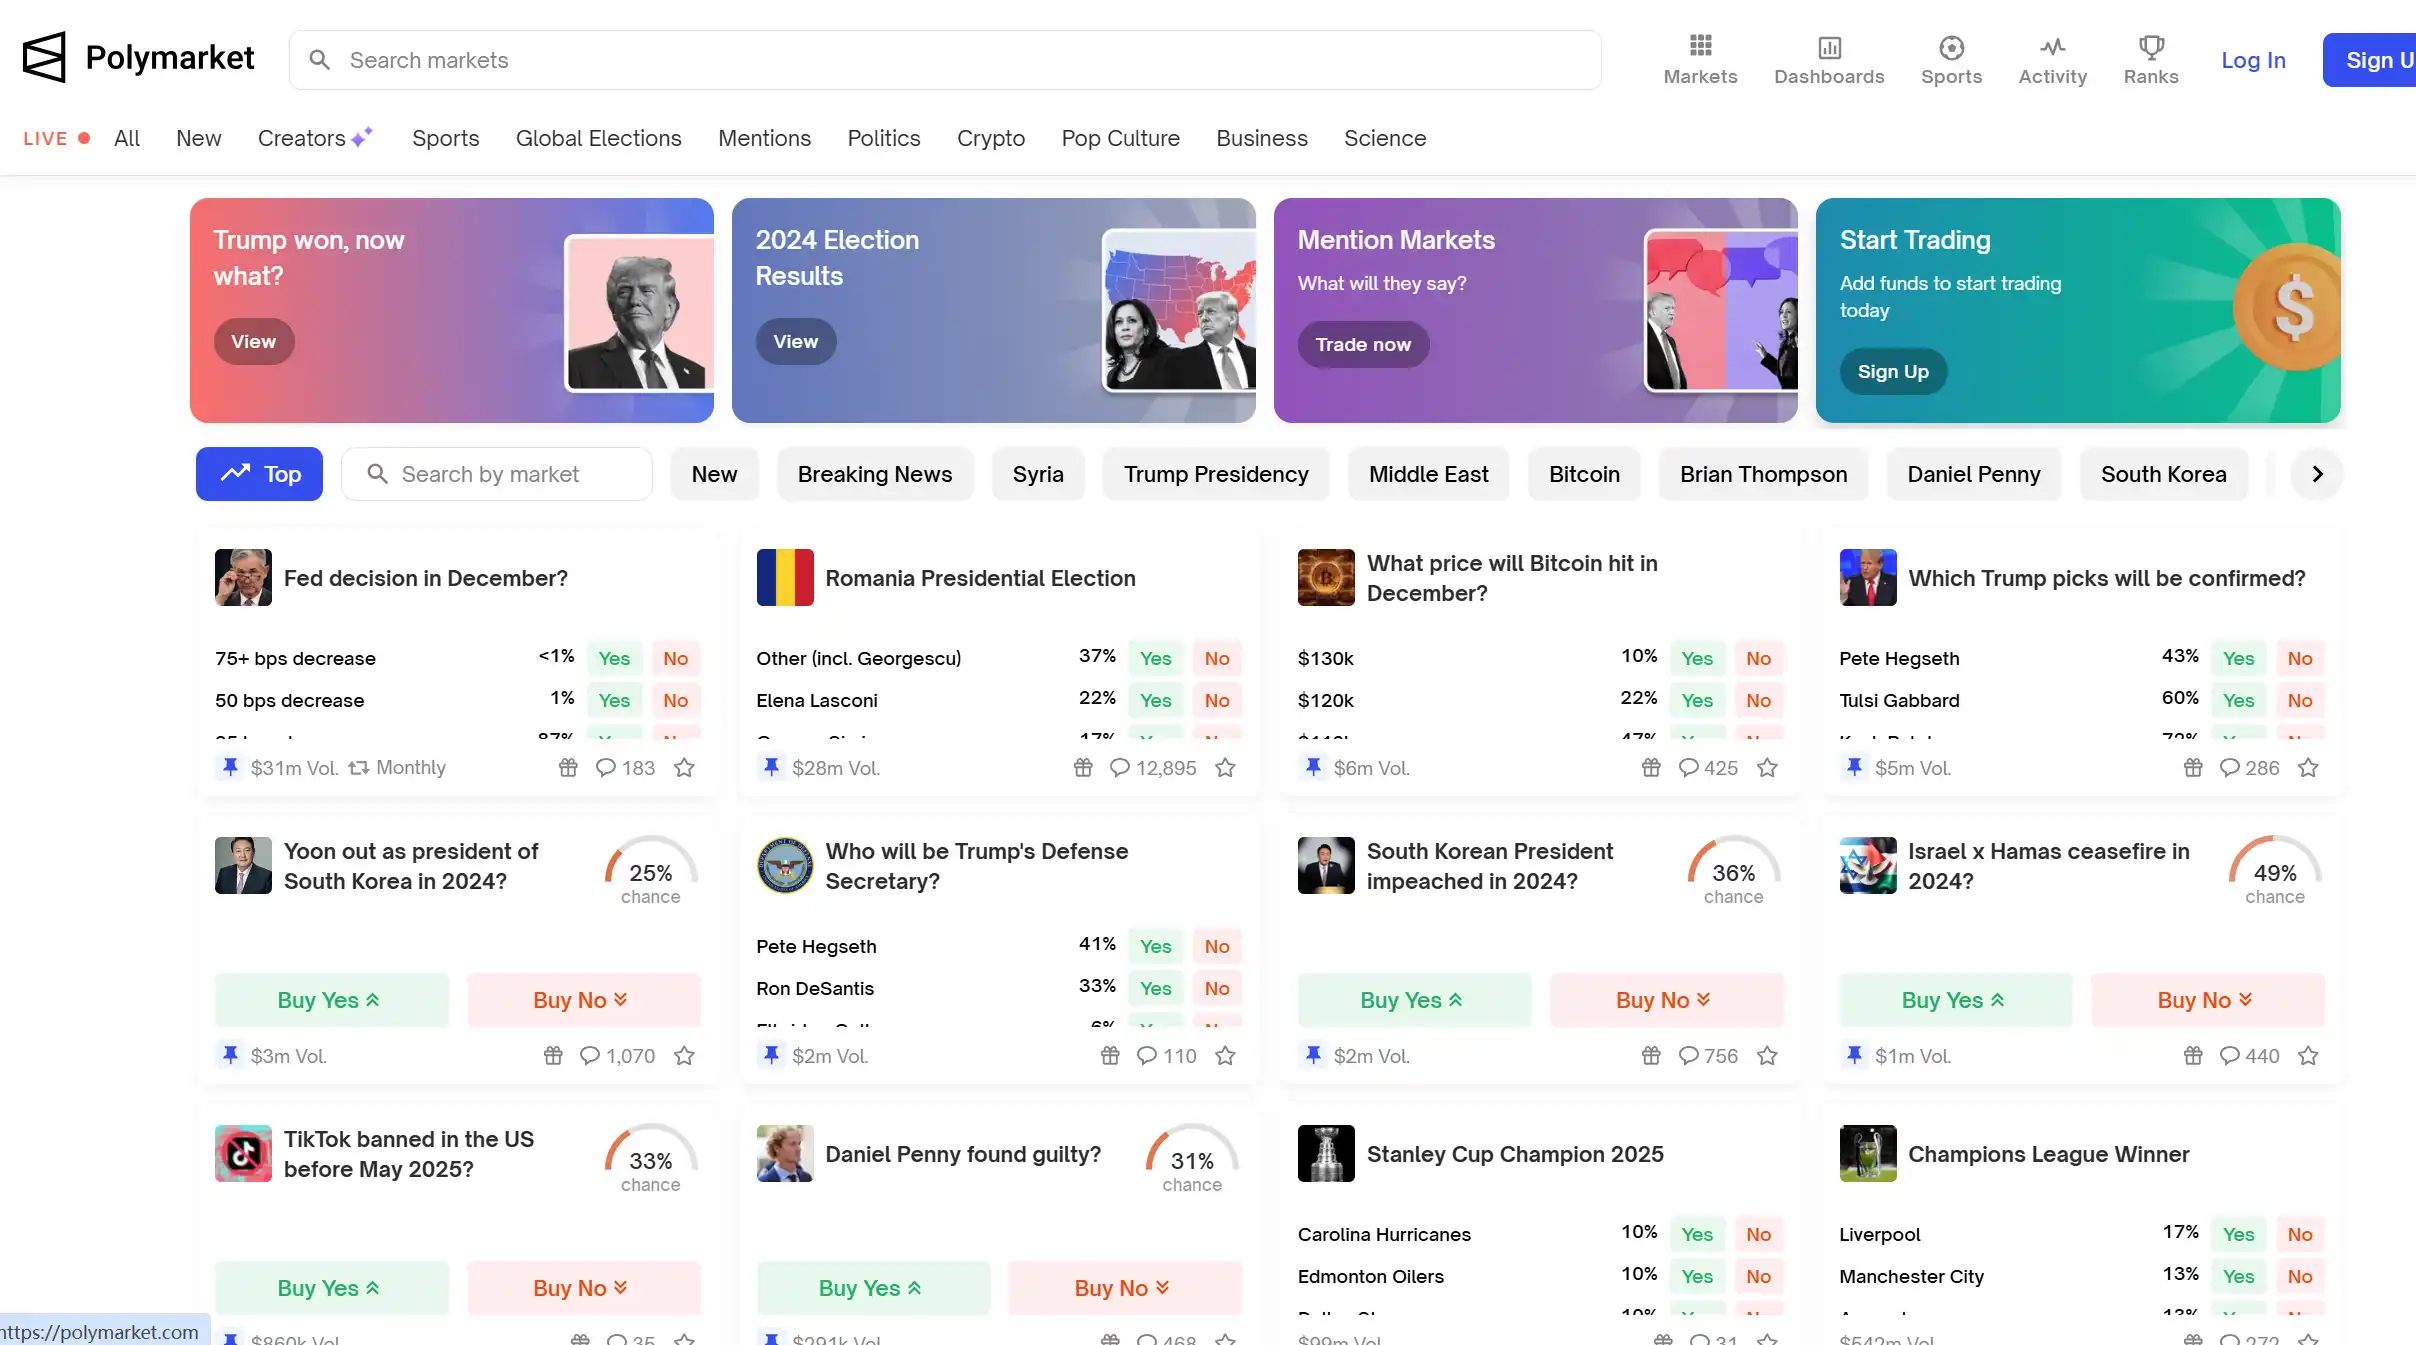Click View on Trump won banner

tap(253, 342)
